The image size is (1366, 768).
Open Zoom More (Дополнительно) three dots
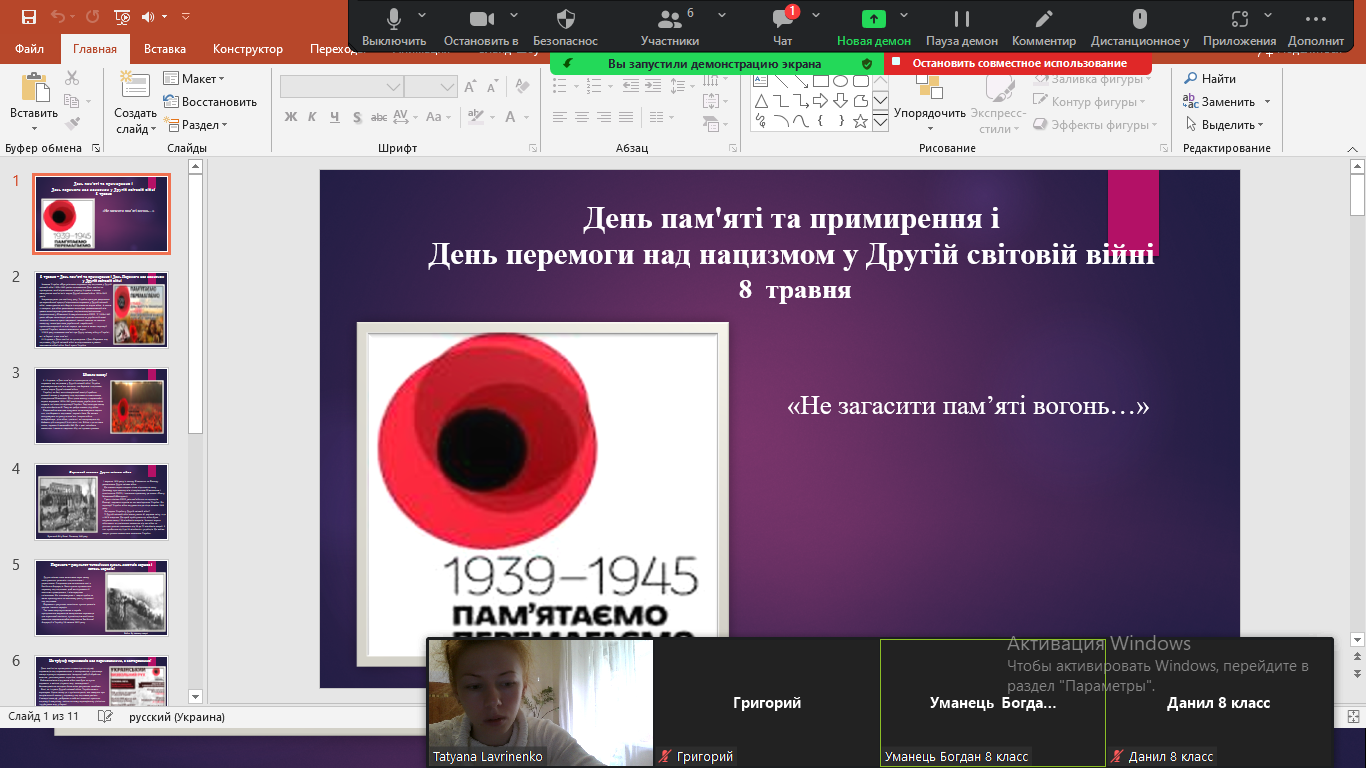pos(1316,19)
